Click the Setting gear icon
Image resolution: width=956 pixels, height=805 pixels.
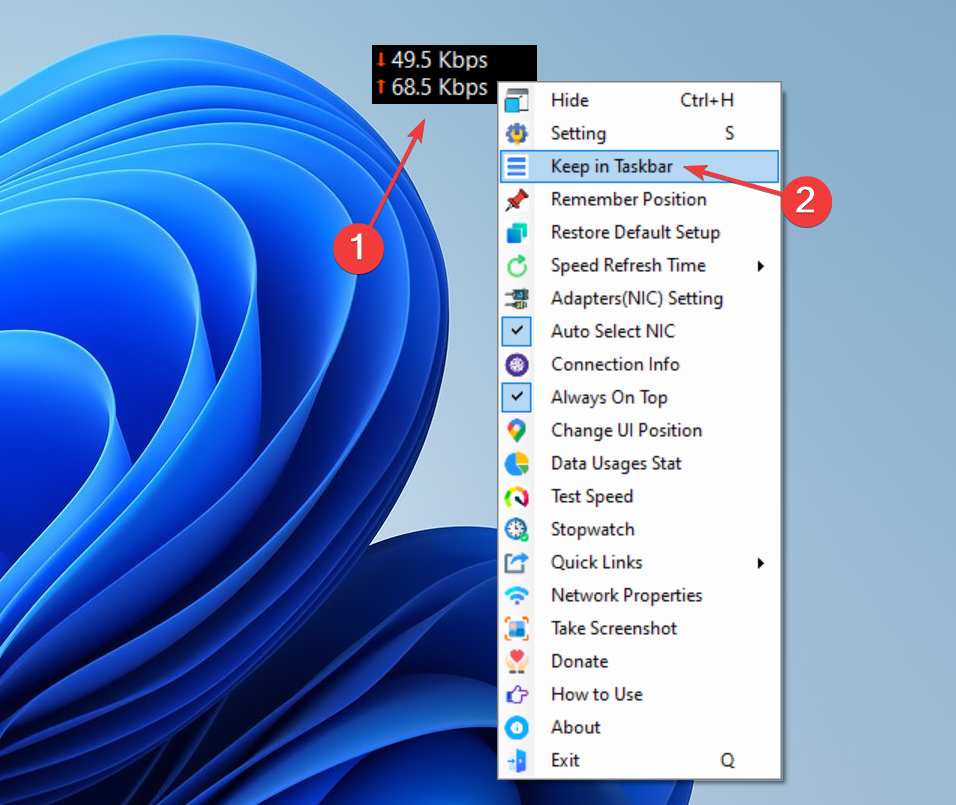coord(516,133)
